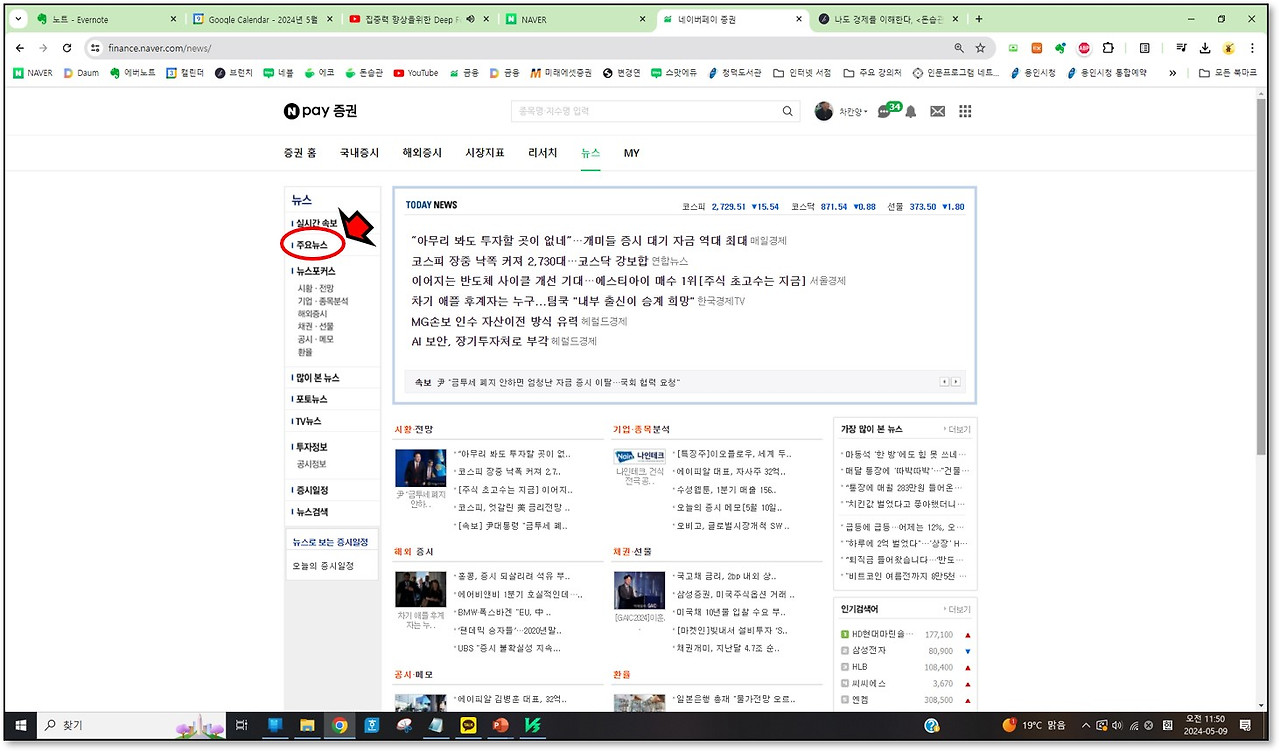Open 더보기 for 가장 많이 본 뉴스
Viewport: 1280px width, 752px height.
click(x=958, y=429)
